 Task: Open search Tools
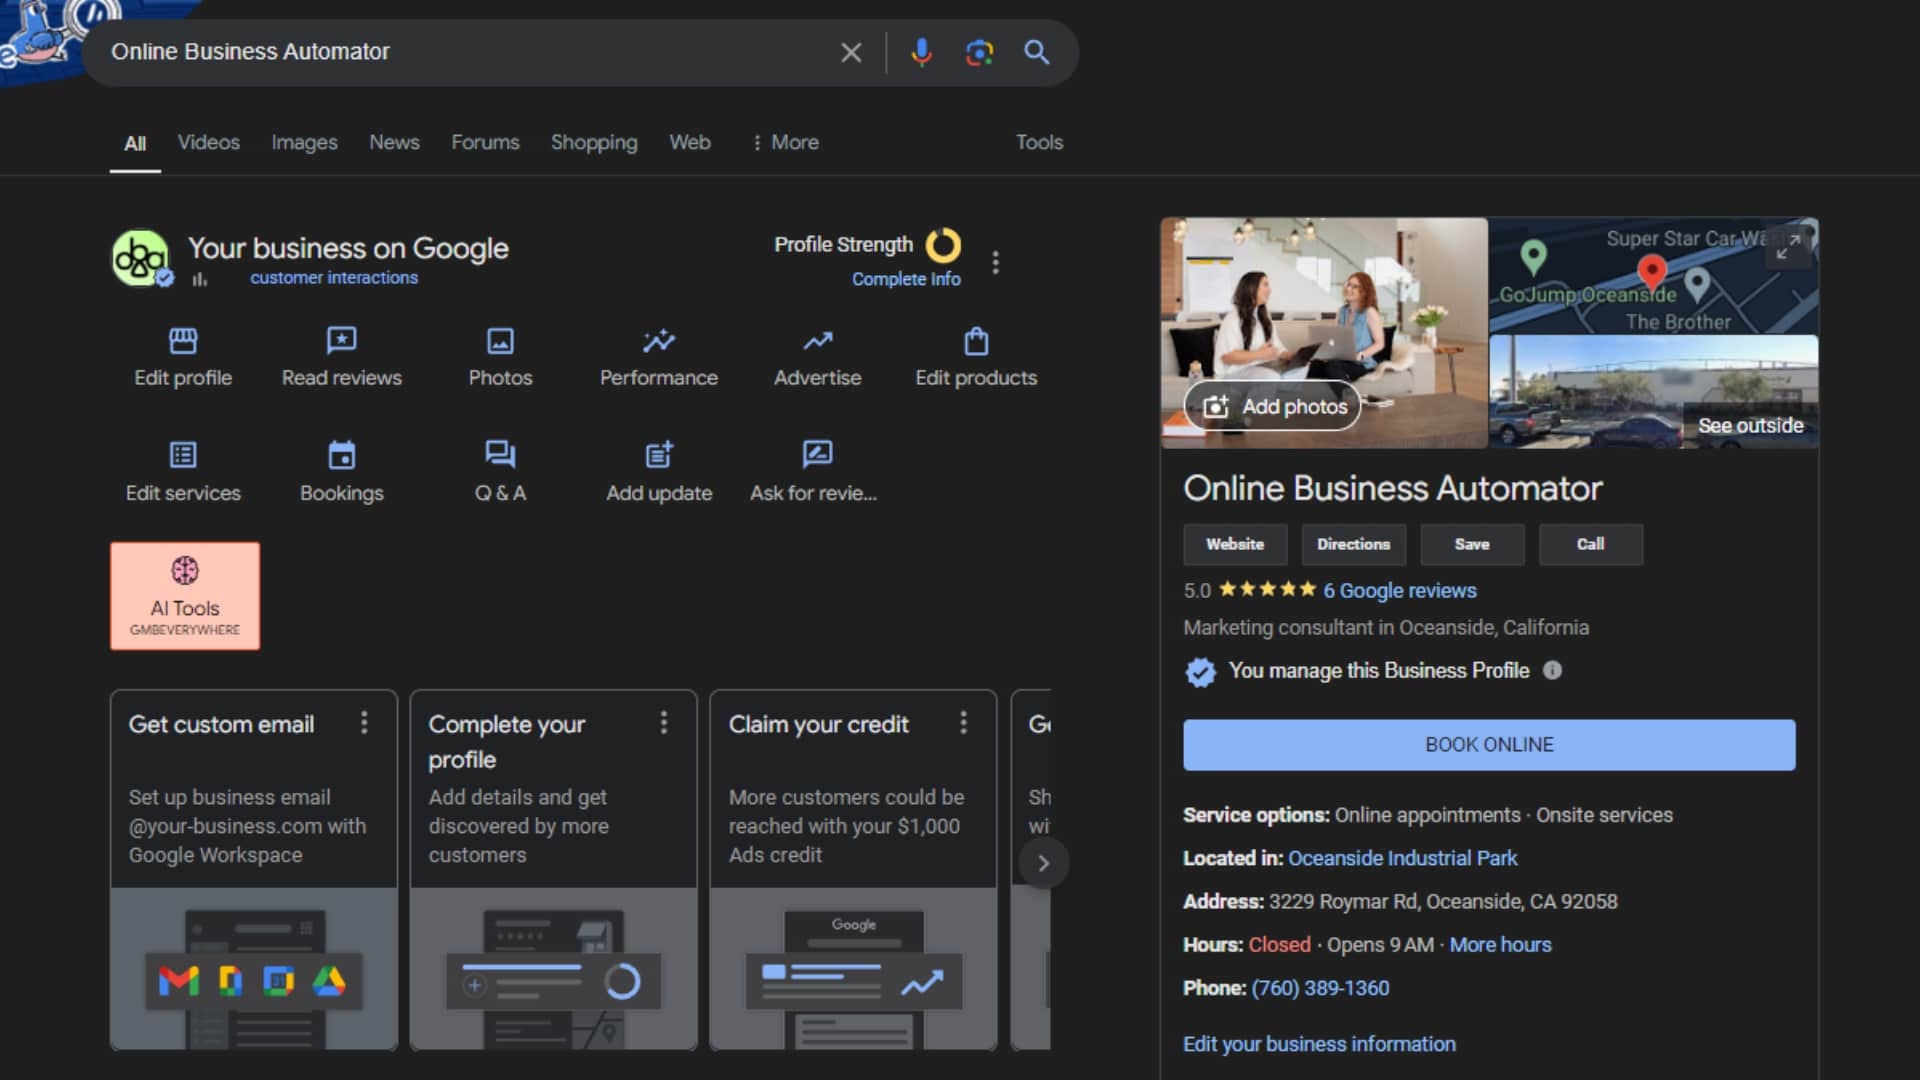(x=1039, y=143)
